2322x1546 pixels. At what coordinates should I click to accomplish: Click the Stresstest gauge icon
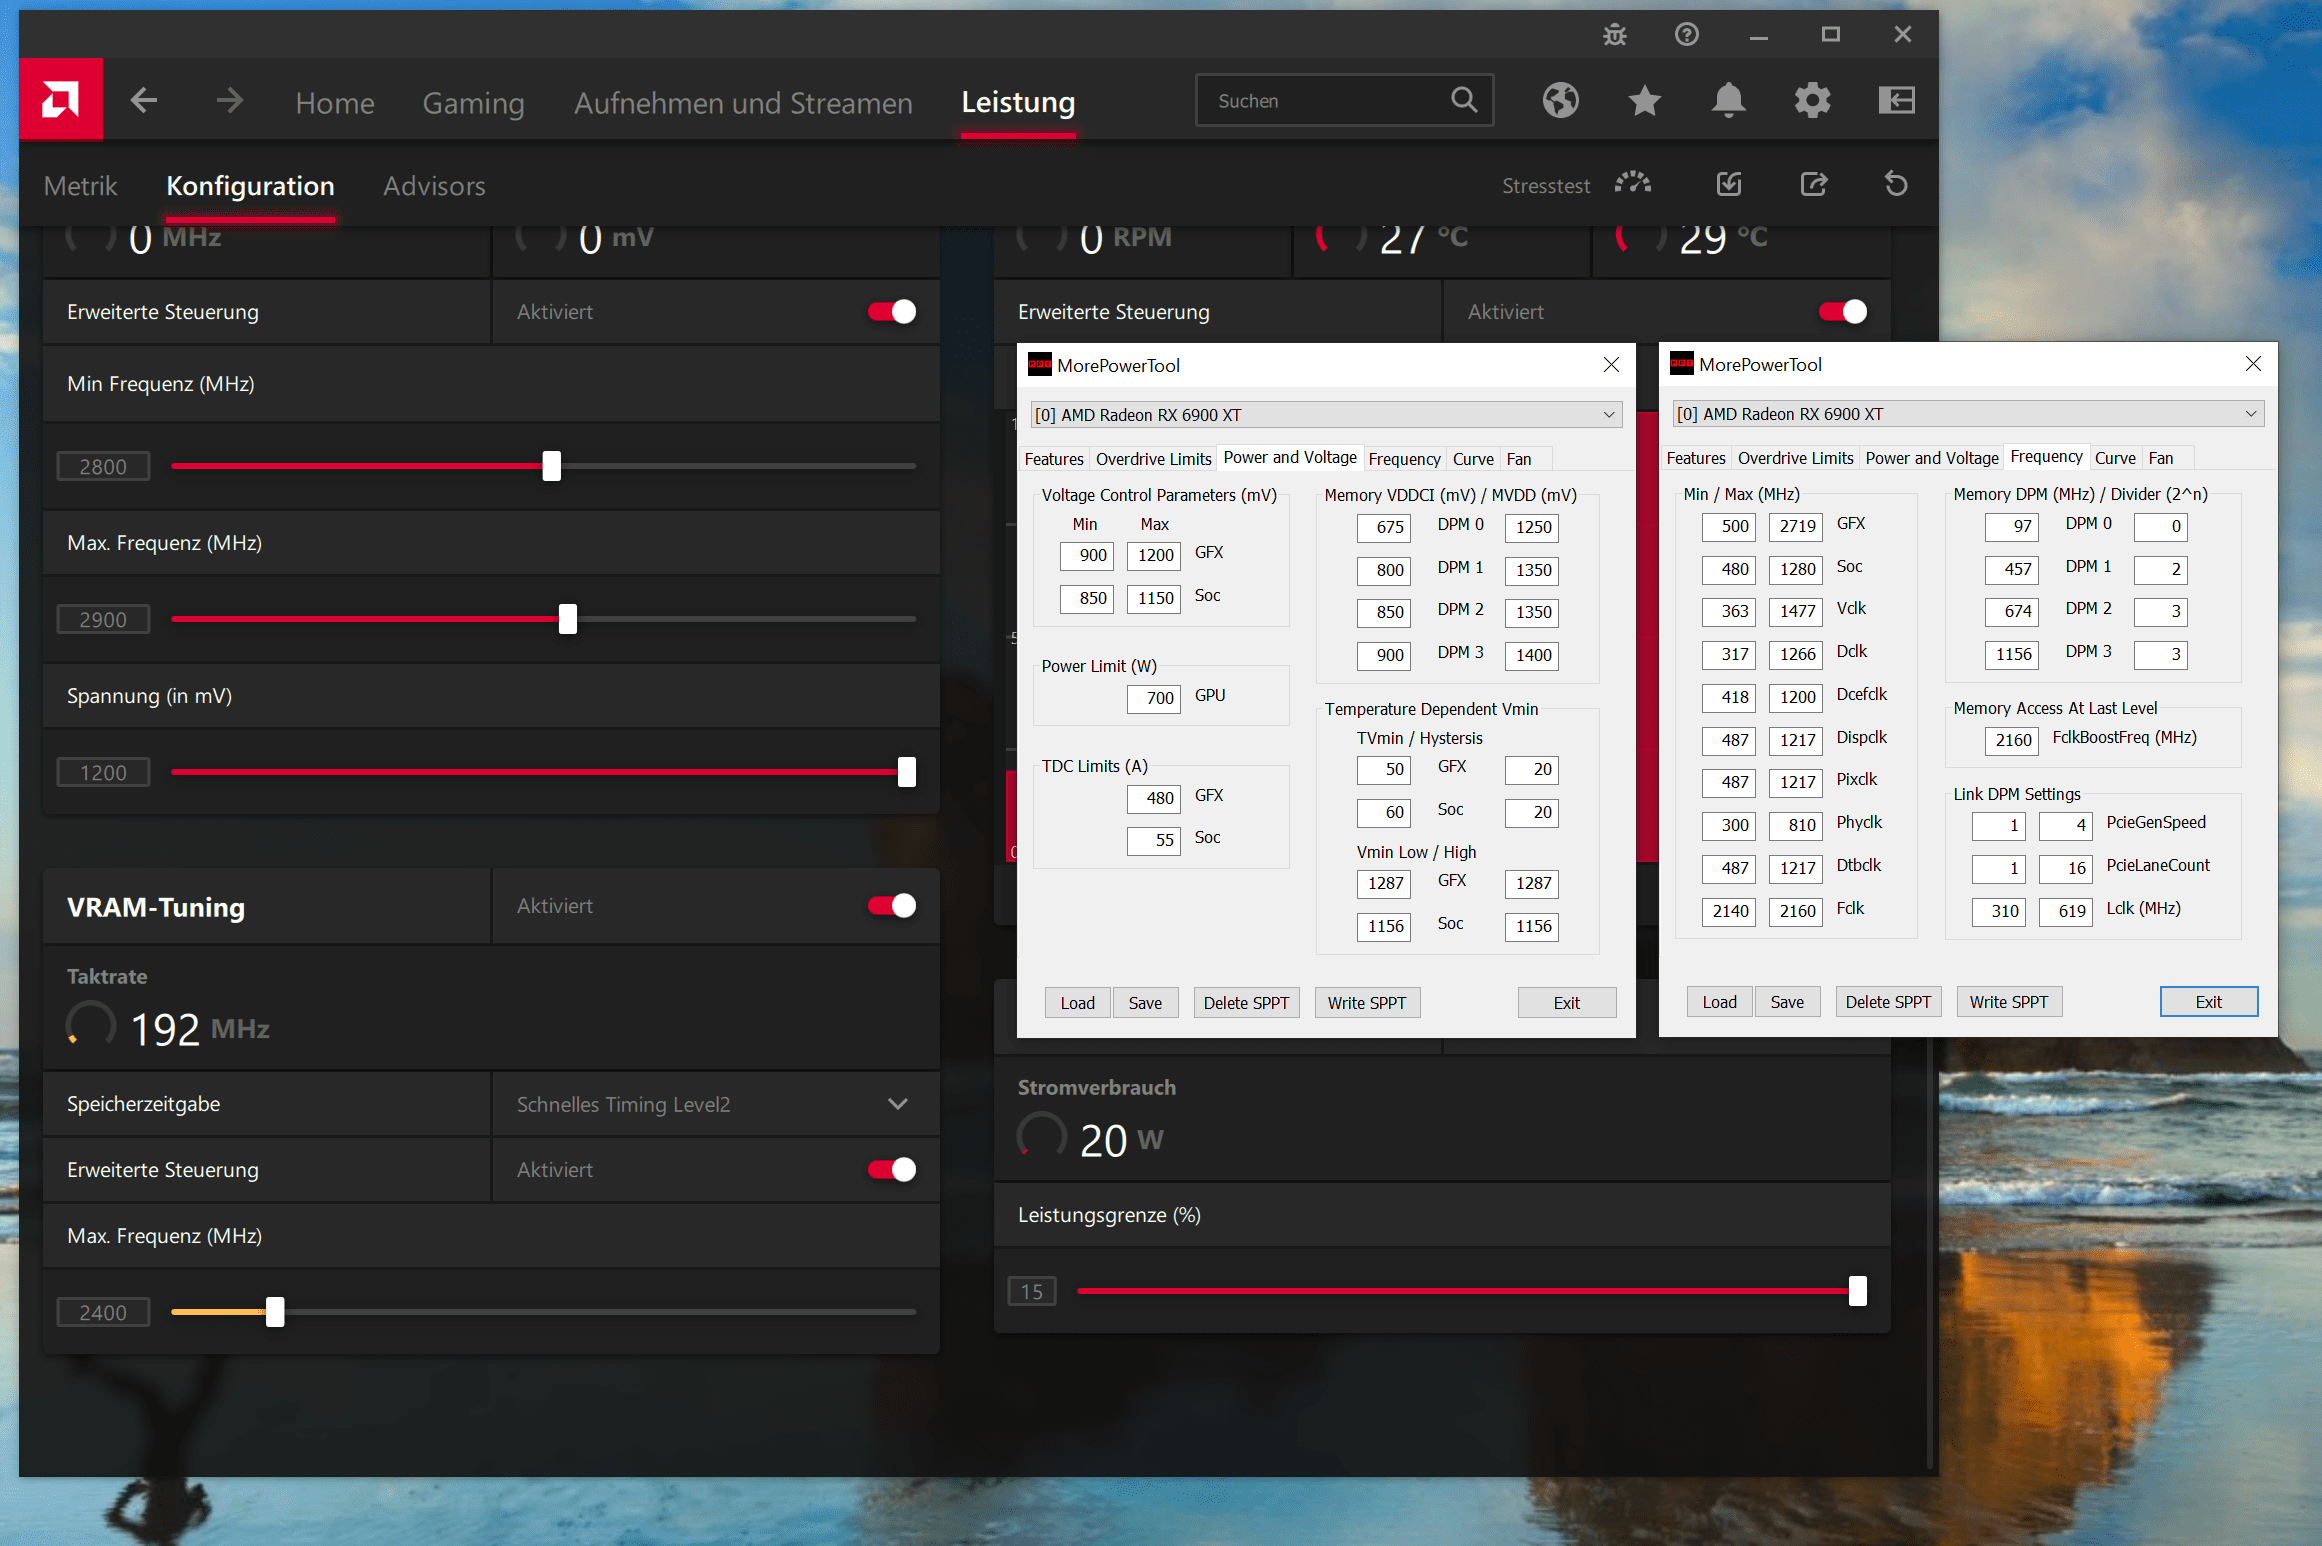(x=1632, y=184)
